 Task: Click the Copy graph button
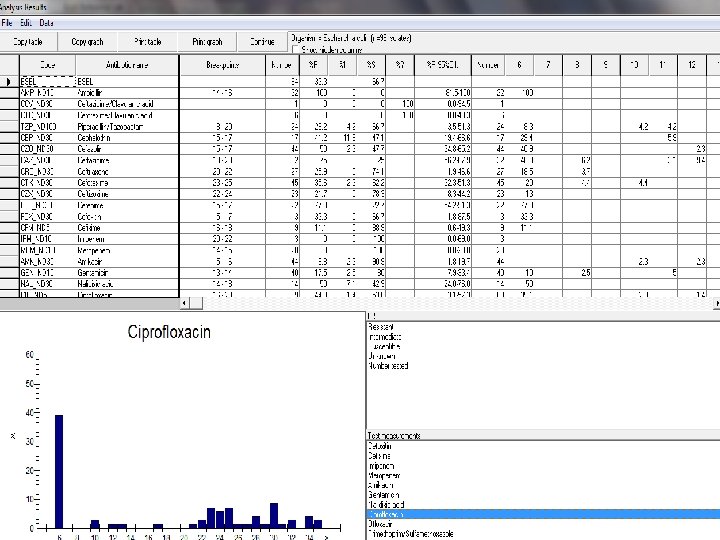87,42
